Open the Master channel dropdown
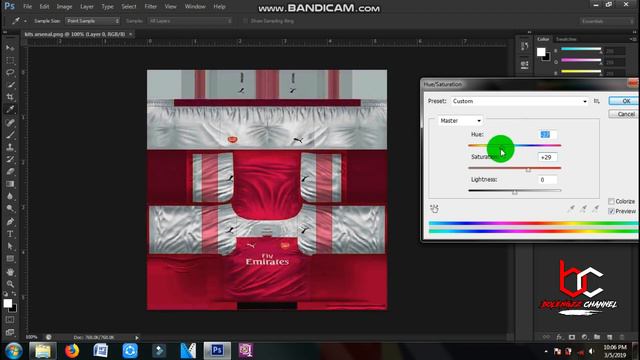This screenshot has height=360, width=640. point(460,121)
